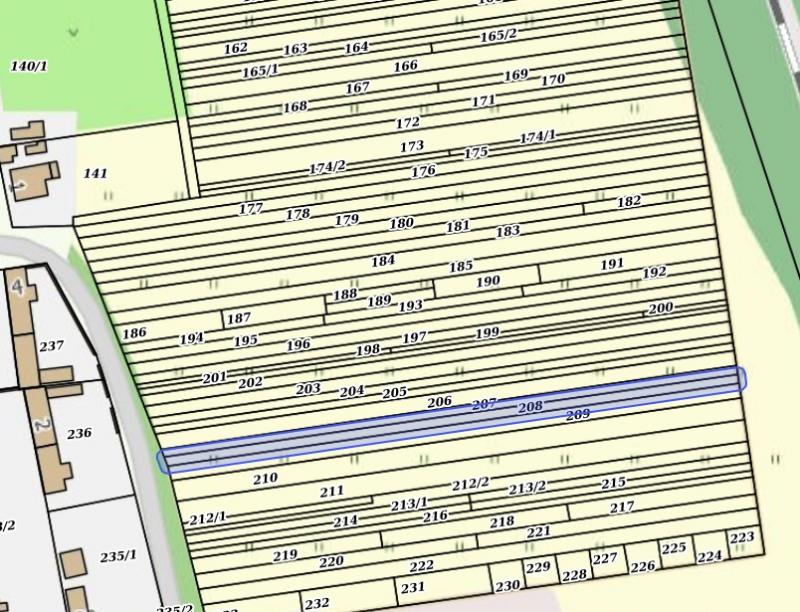
Task: Select parcel number 184
Action: (x=383, y=261)
